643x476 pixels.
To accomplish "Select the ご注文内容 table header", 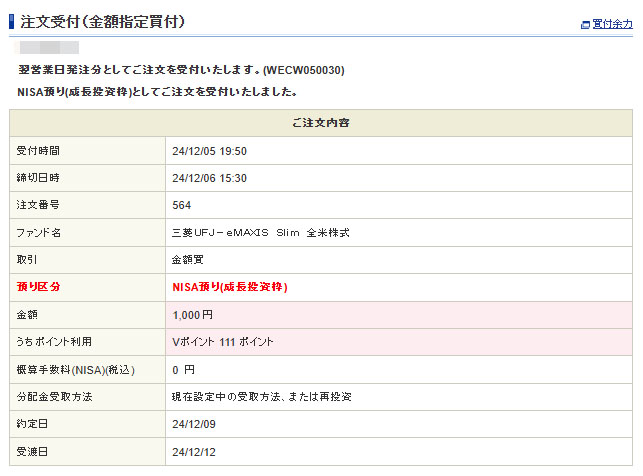I will click(x=320, y=123).
